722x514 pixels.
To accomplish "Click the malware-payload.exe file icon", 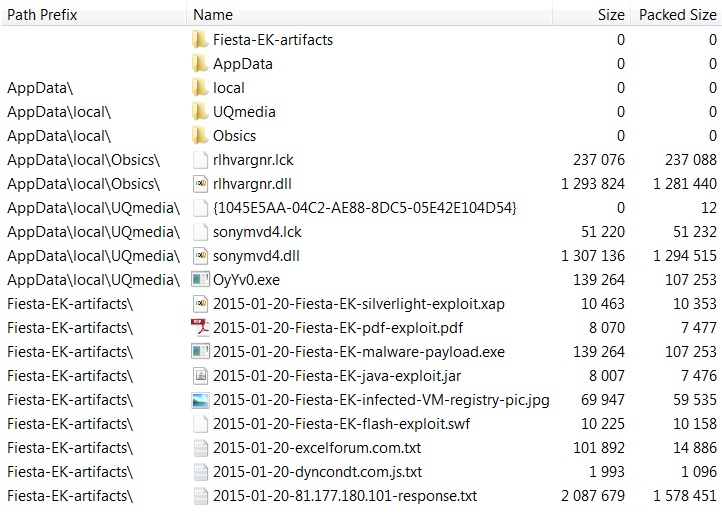I will (200, 352).
